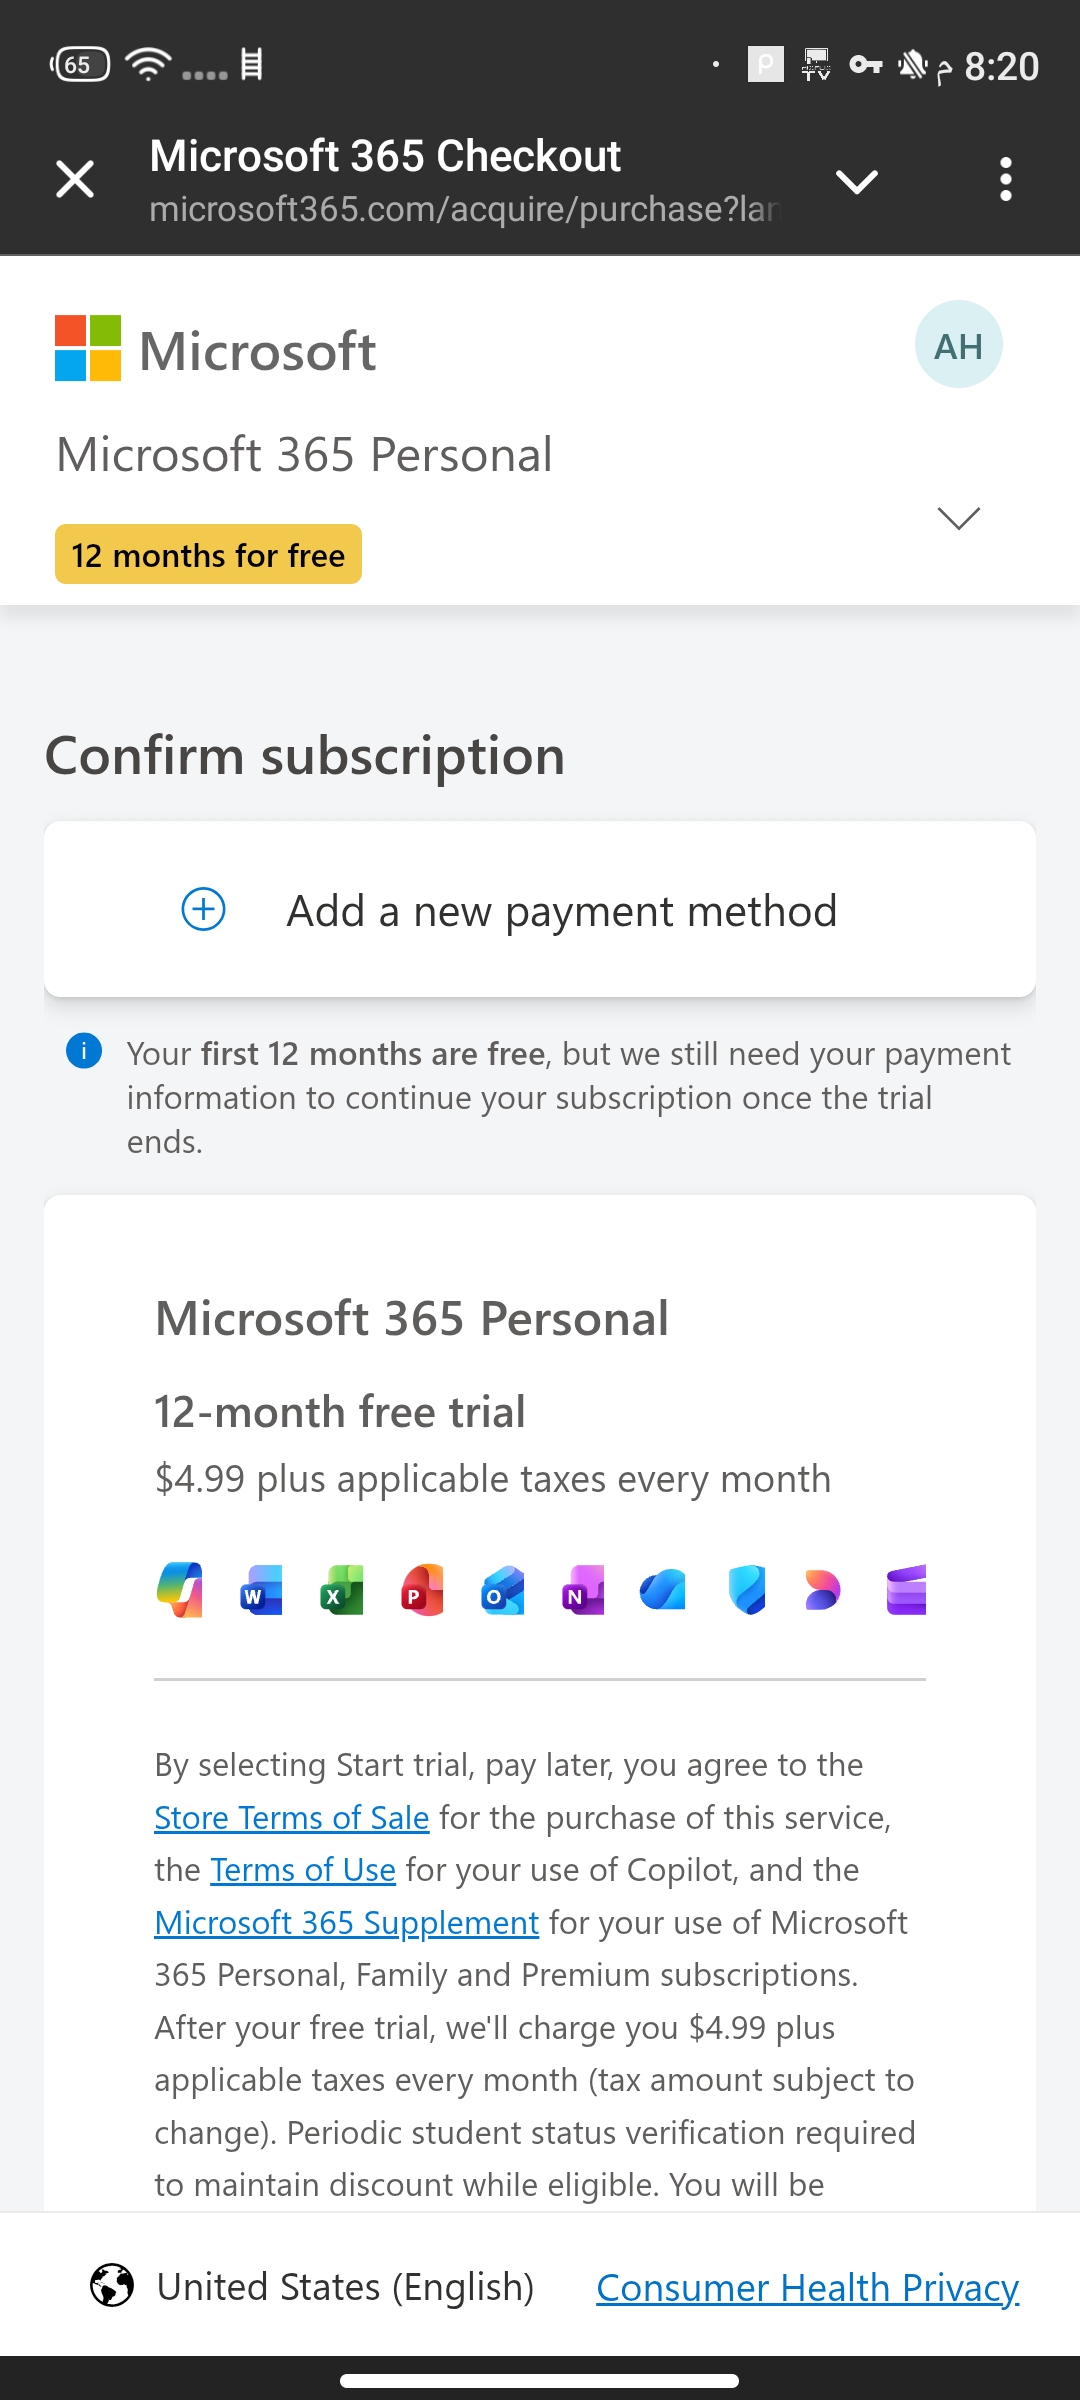This screenshot has height=2400, width=1080.
Task: Click the globe icon near United States
Action: coord(112,2287)
